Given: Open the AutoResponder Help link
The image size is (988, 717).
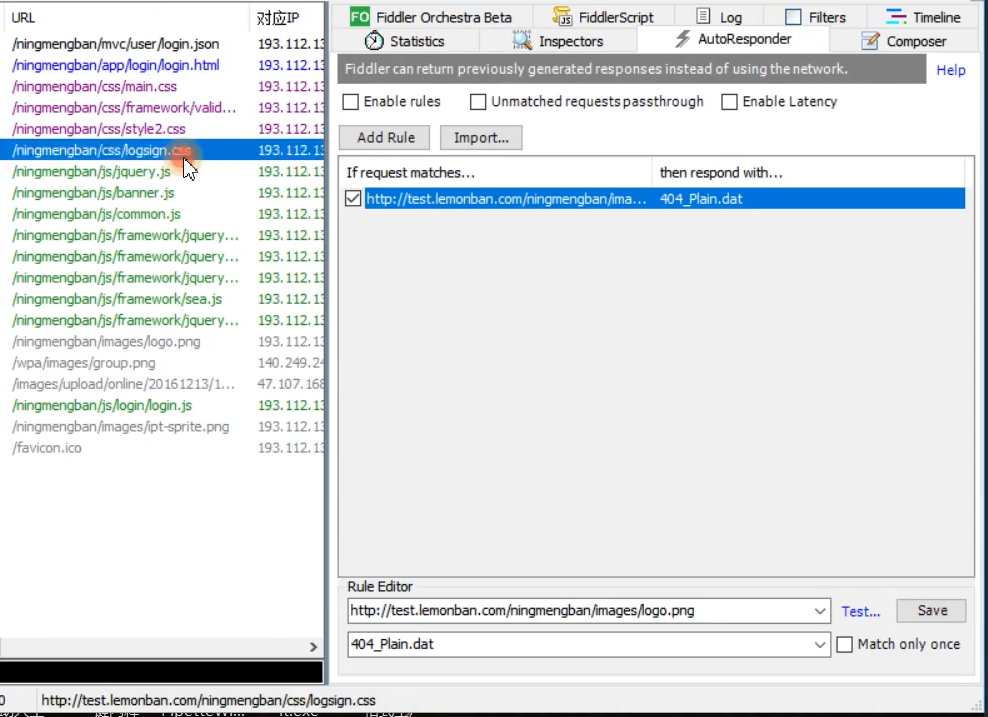Looking at the screenshot, I should (x=950, y=70).
